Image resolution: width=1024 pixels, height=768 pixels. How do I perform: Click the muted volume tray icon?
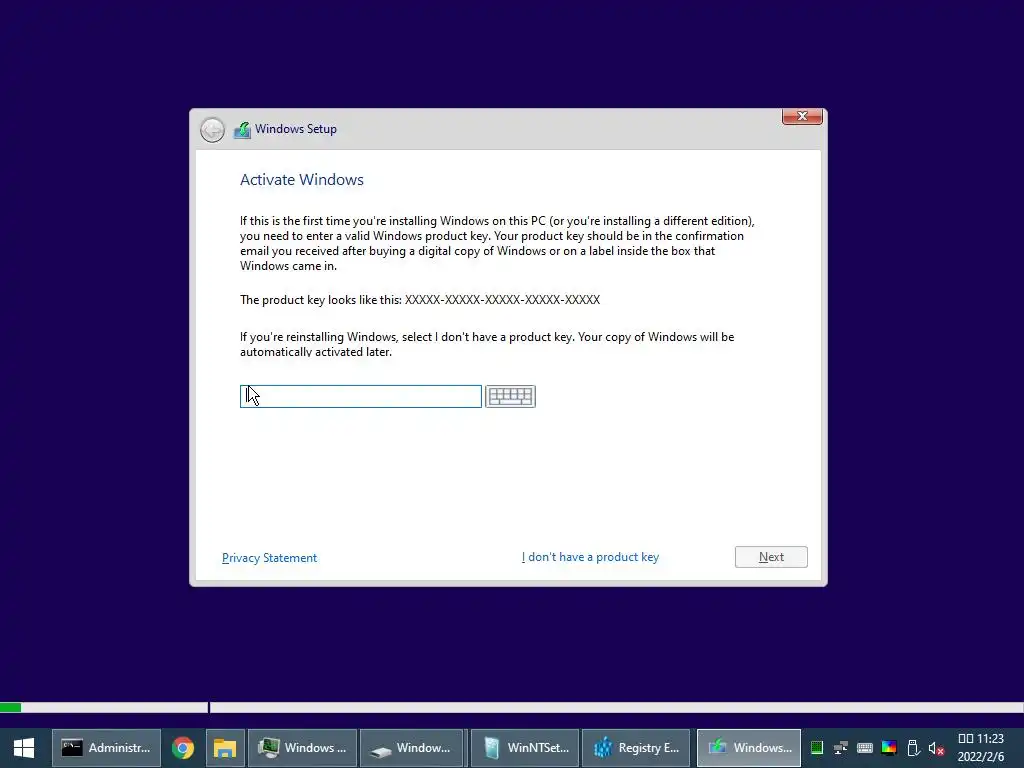coord(936,748)
